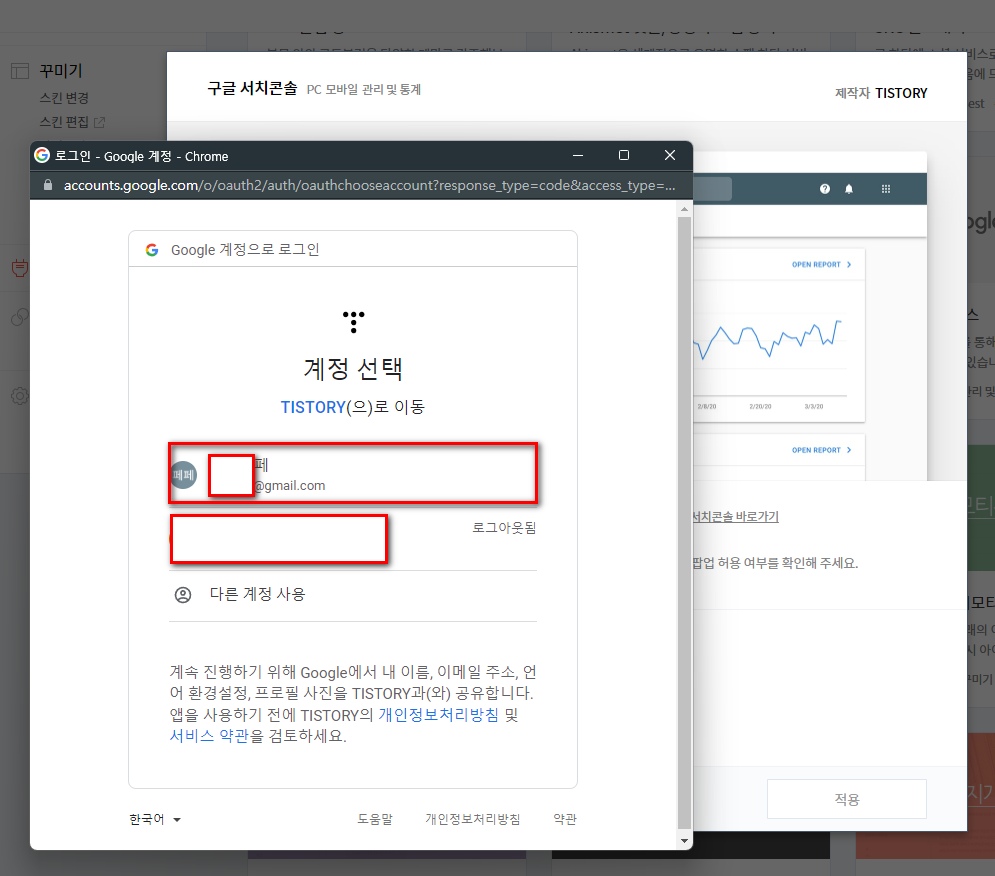This screenshot has width=995, height=876.
Task: Click the 'PC 모바일 관리 및 통계' subtitle
Action: pyautogui.click(x=364, y=90)
